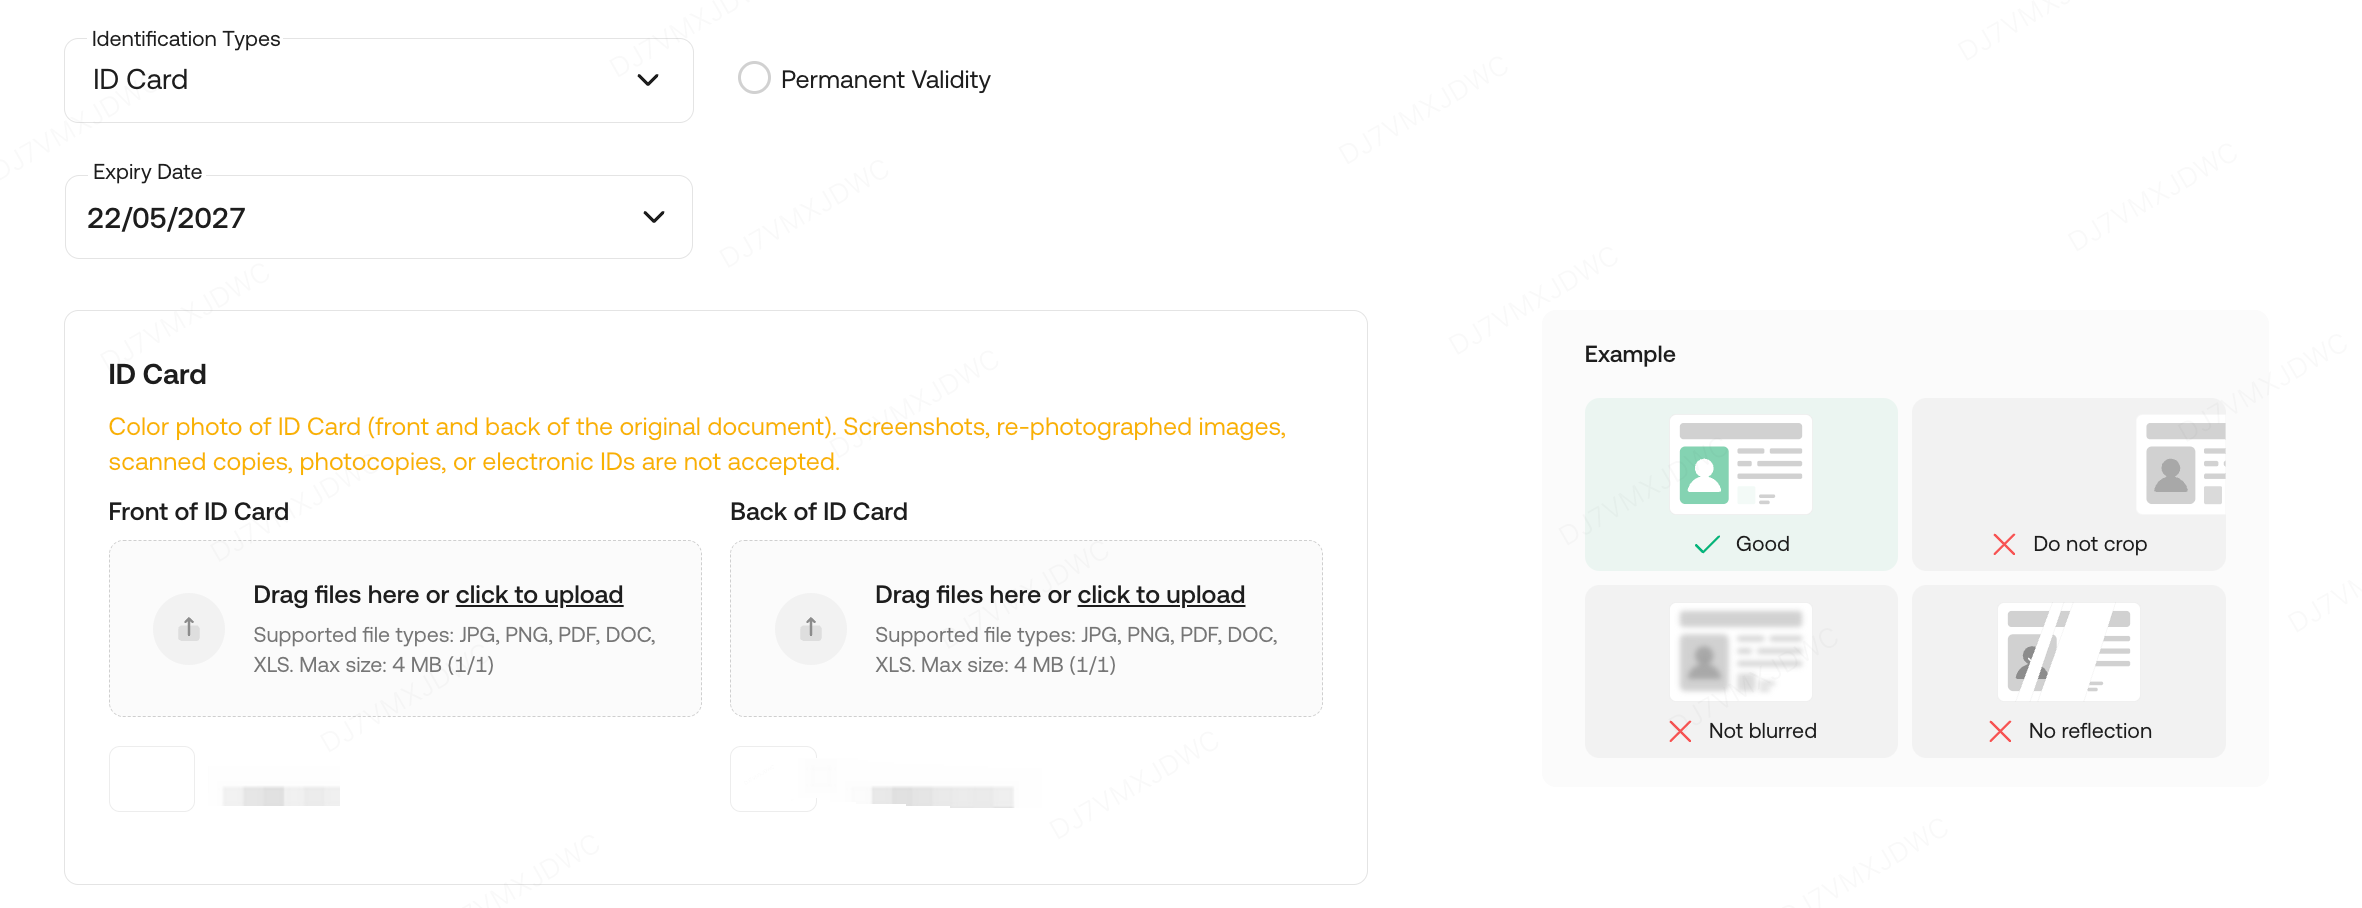Click the green checkmark next to Good
Screen dimensions: 2362x908
[x=1707, y=544]
